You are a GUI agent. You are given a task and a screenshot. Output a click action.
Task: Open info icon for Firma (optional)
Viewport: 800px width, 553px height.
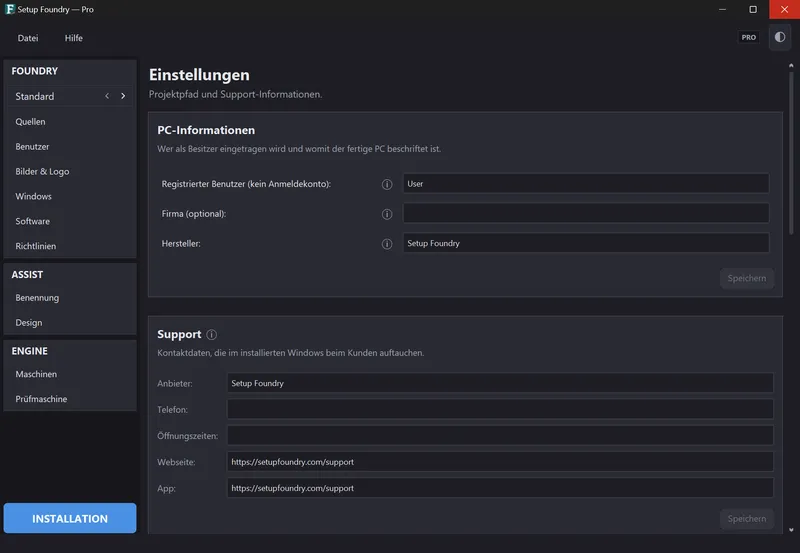pyautogui.click(x=387, y=214)
